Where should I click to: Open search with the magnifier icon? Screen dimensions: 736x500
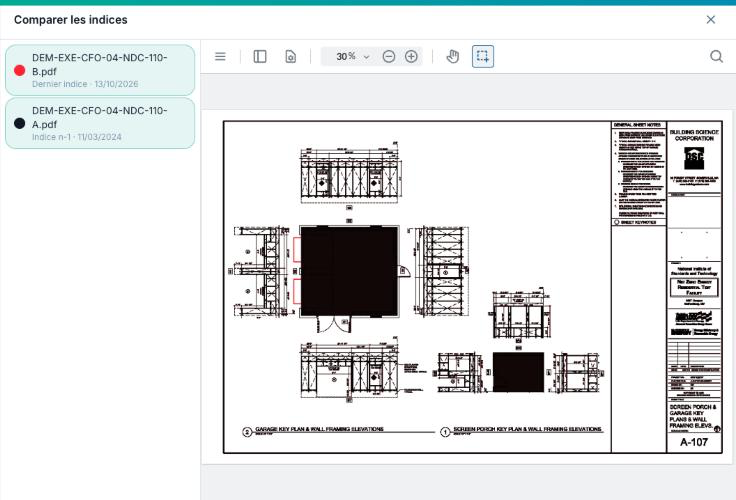716,57
